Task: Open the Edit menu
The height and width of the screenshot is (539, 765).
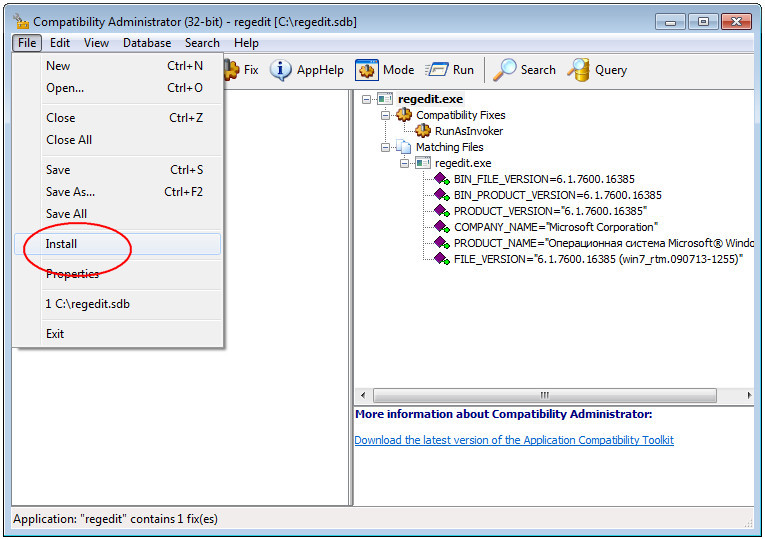Action: [x=60, y=43]
